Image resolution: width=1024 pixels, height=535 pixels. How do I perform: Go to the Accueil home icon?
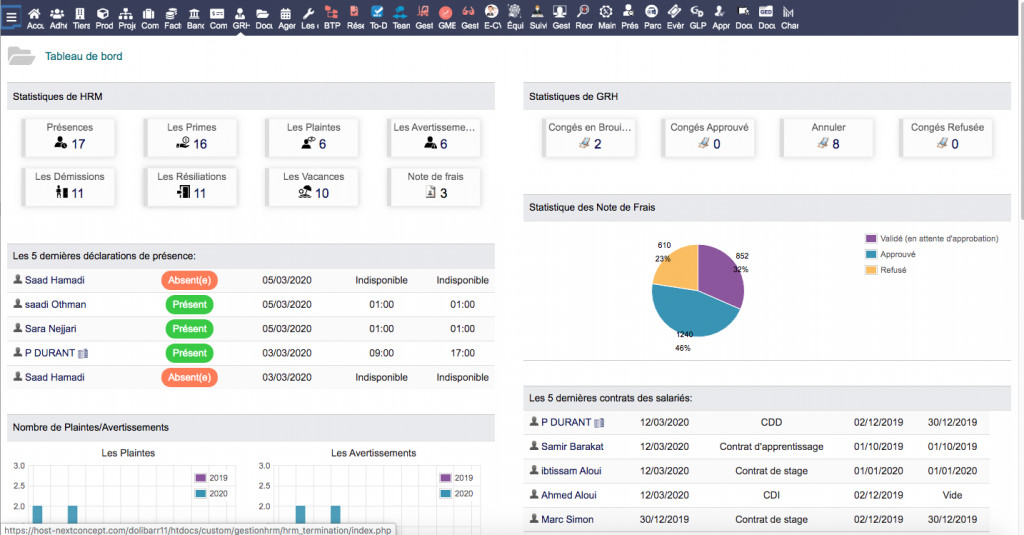(x=35, y=17)
